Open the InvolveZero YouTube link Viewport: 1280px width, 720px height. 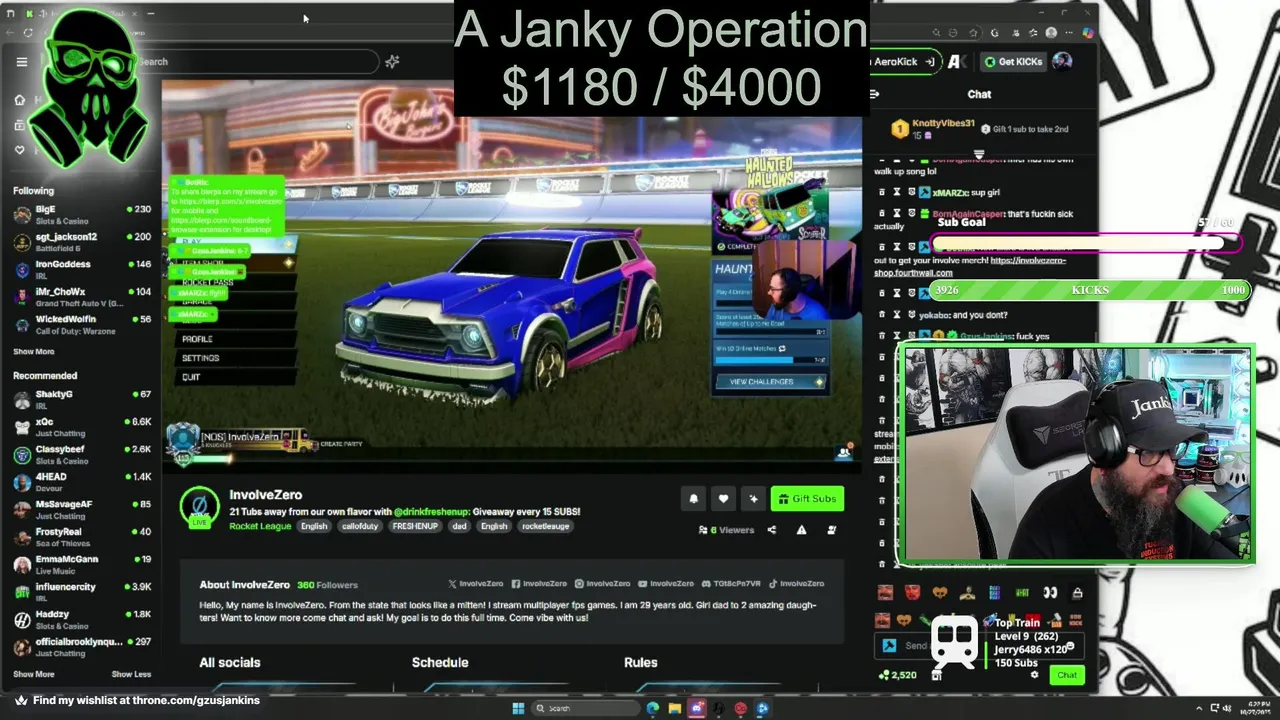(665, 584)
